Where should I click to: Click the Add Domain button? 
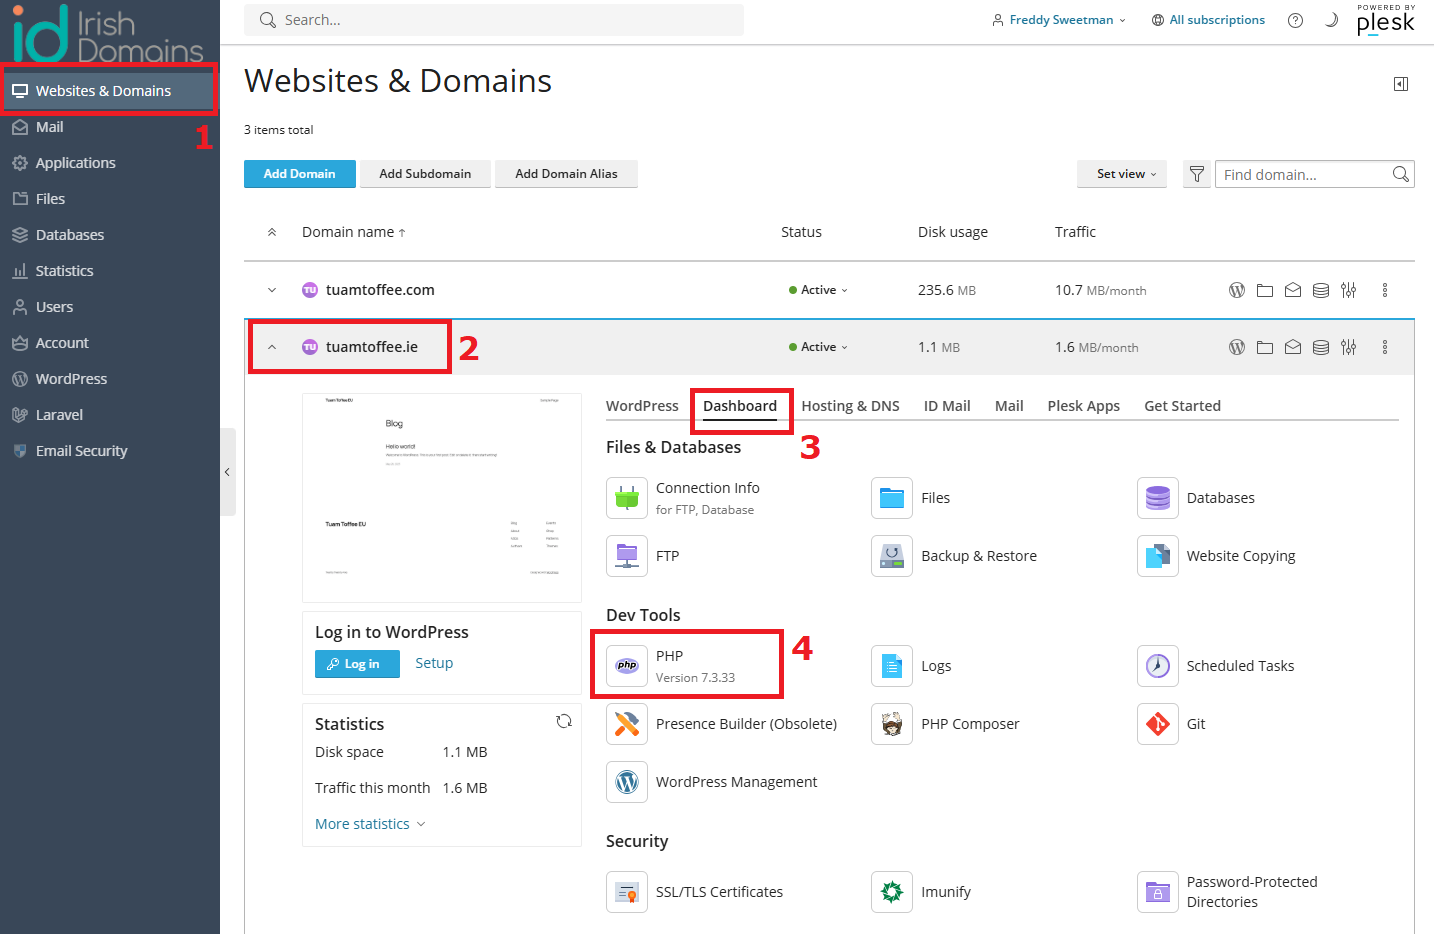coord(299,174)
